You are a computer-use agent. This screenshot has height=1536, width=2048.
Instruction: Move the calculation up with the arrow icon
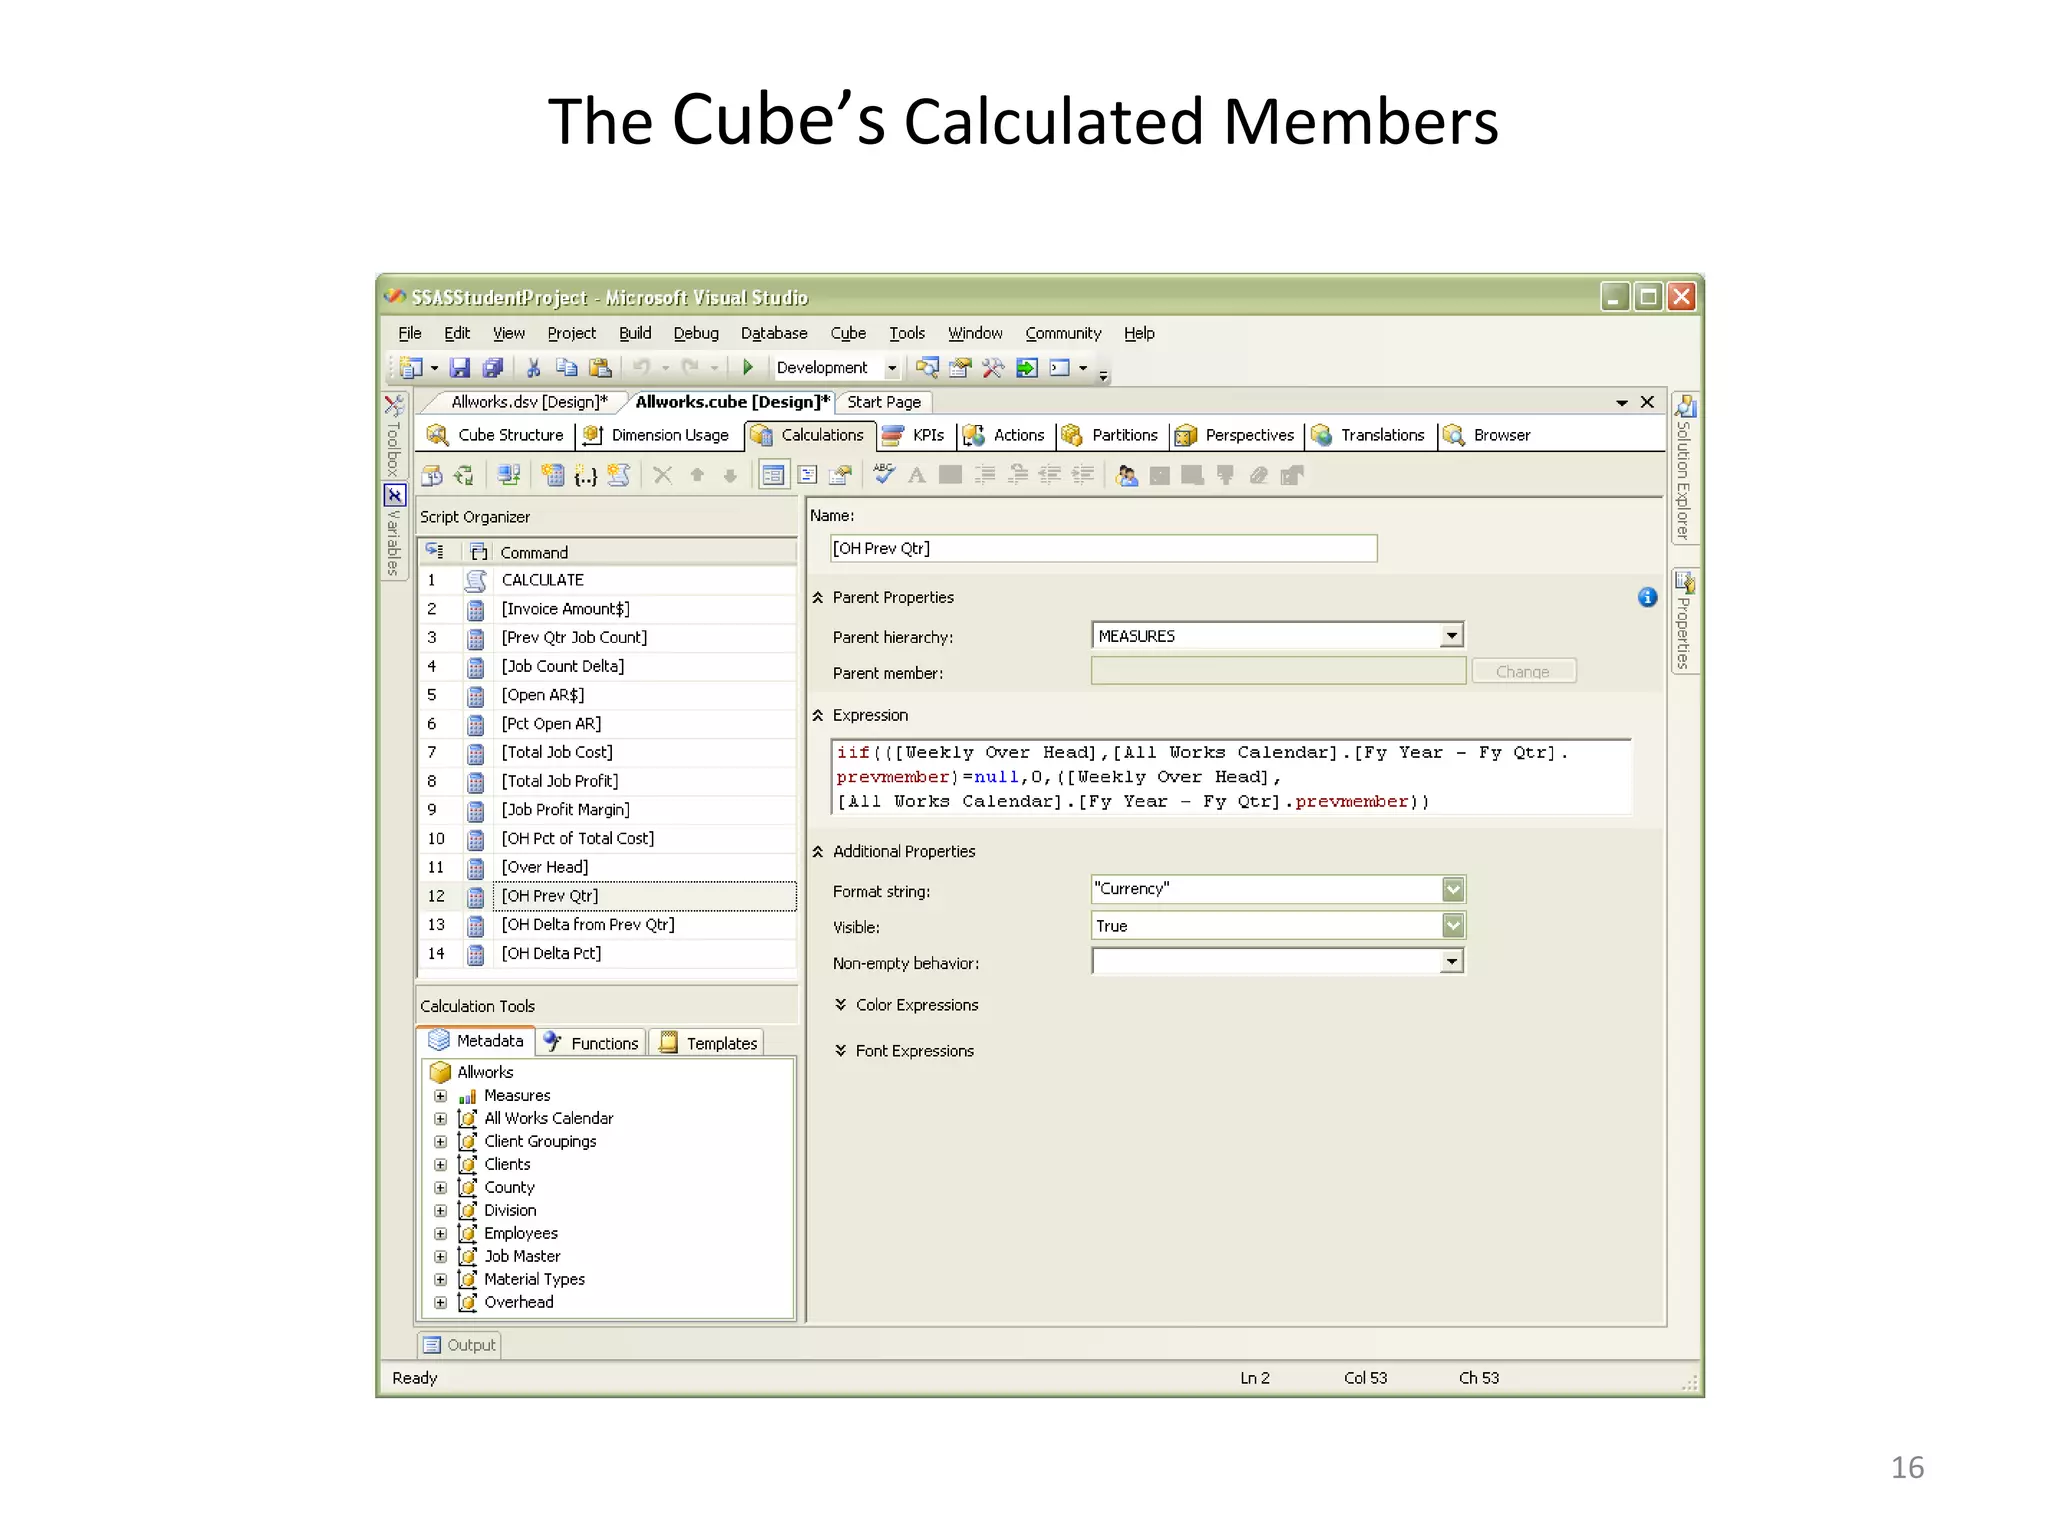[697, 476]
